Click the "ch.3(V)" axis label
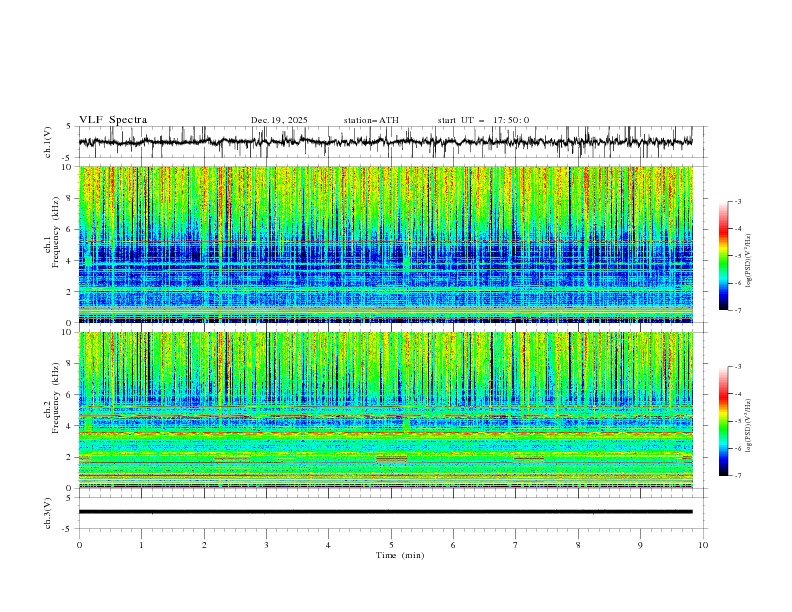792x612 pixels. pos(48,513)
